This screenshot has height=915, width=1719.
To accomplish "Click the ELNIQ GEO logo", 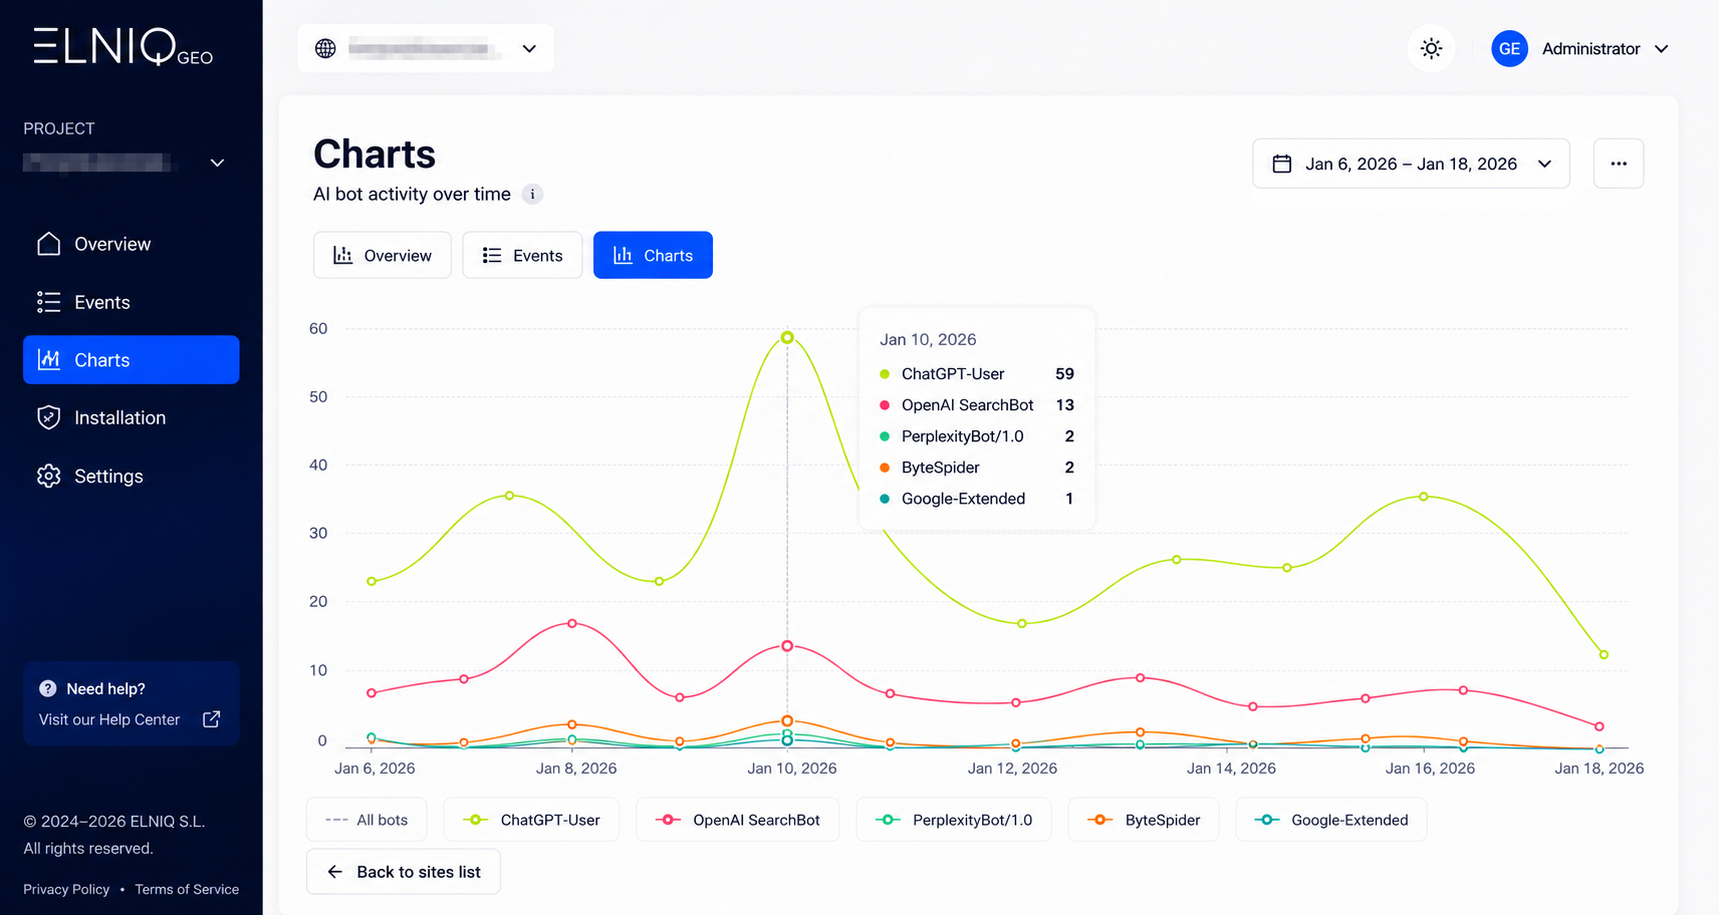I will point(123,47).
